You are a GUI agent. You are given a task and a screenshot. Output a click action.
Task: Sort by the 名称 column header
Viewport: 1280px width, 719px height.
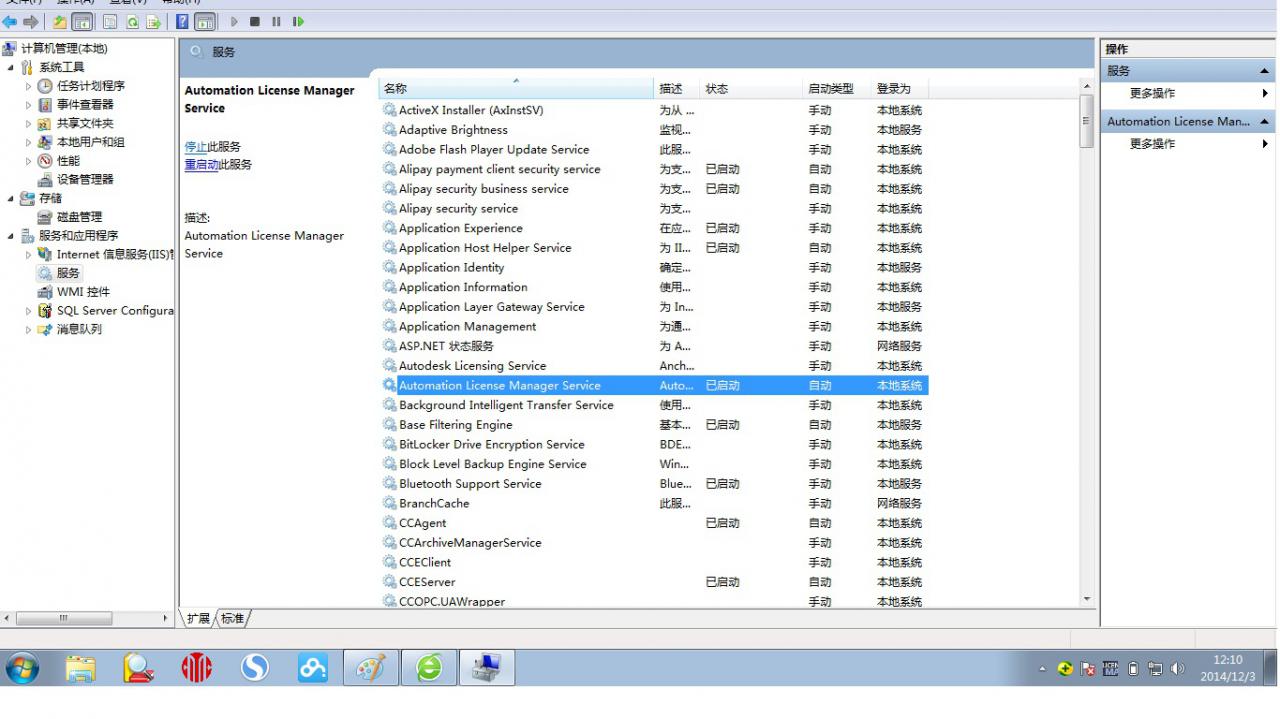click(x=516, y=89)
